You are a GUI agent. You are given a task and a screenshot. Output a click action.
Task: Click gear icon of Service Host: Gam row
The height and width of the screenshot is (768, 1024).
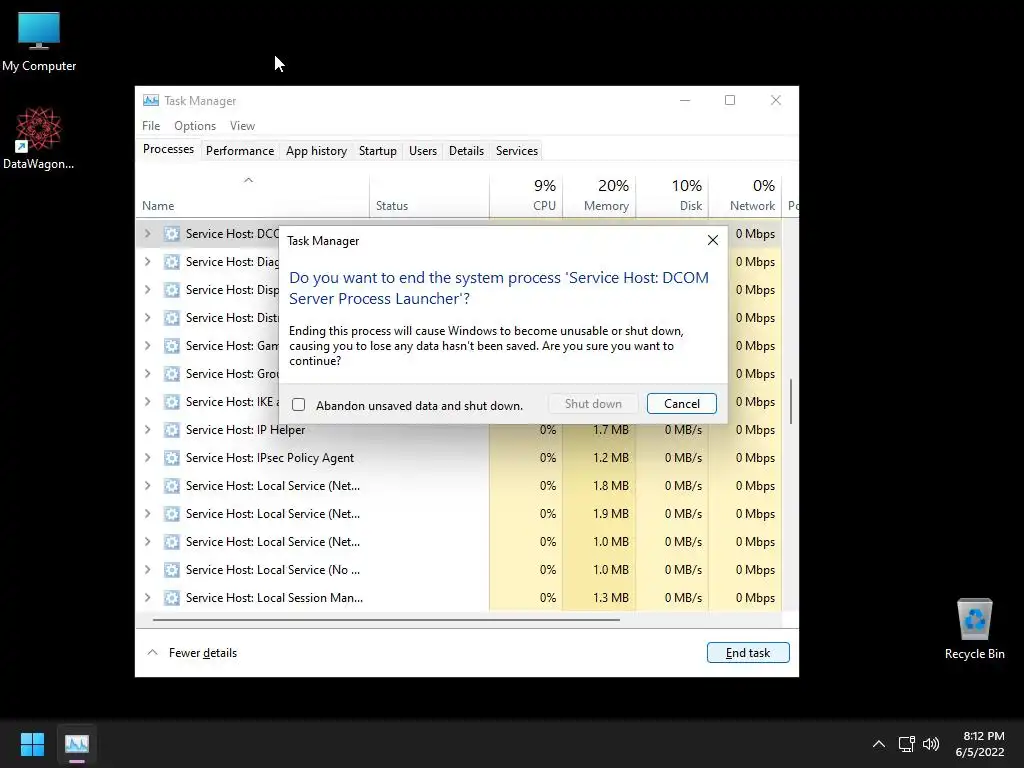172,345
